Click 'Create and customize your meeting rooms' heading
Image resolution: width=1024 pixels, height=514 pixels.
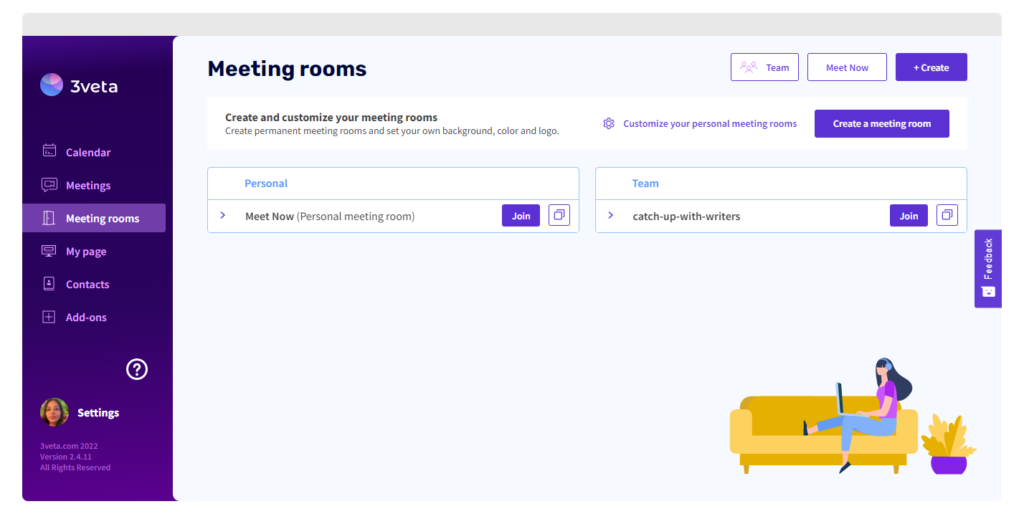pyautogui.click(x=331, y=118)
